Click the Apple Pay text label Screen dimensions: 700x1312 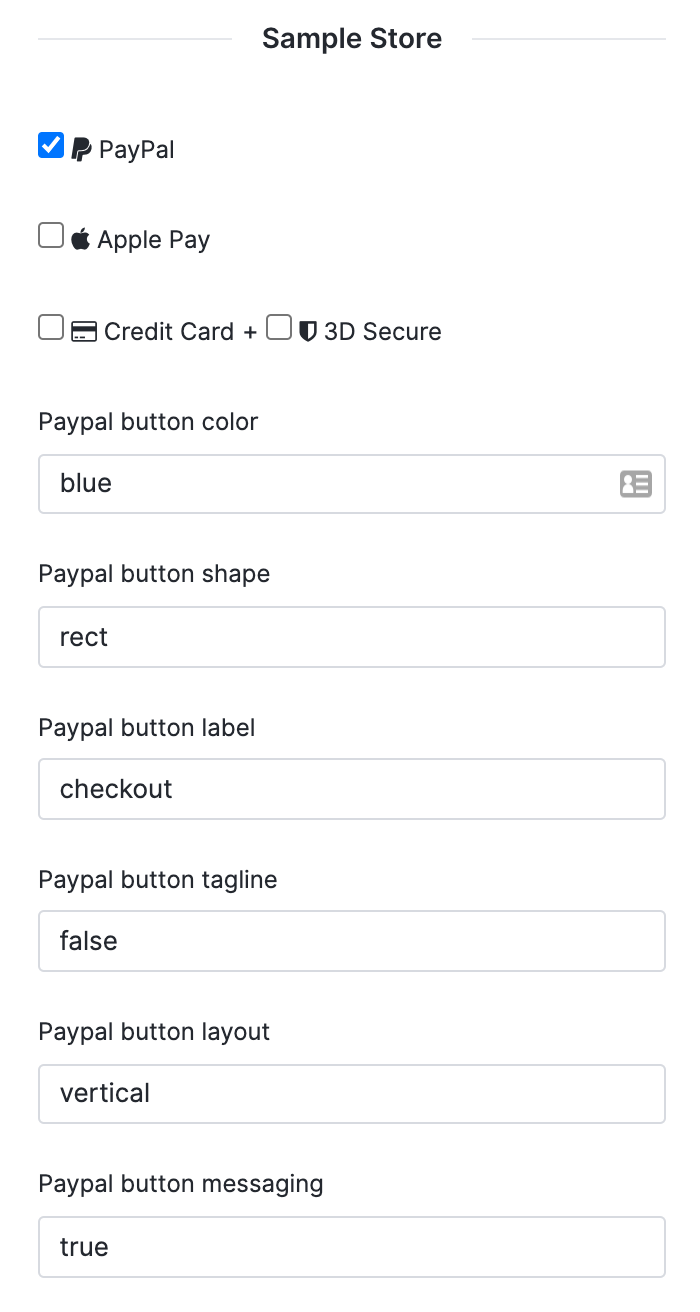click(x=154, y=240)
